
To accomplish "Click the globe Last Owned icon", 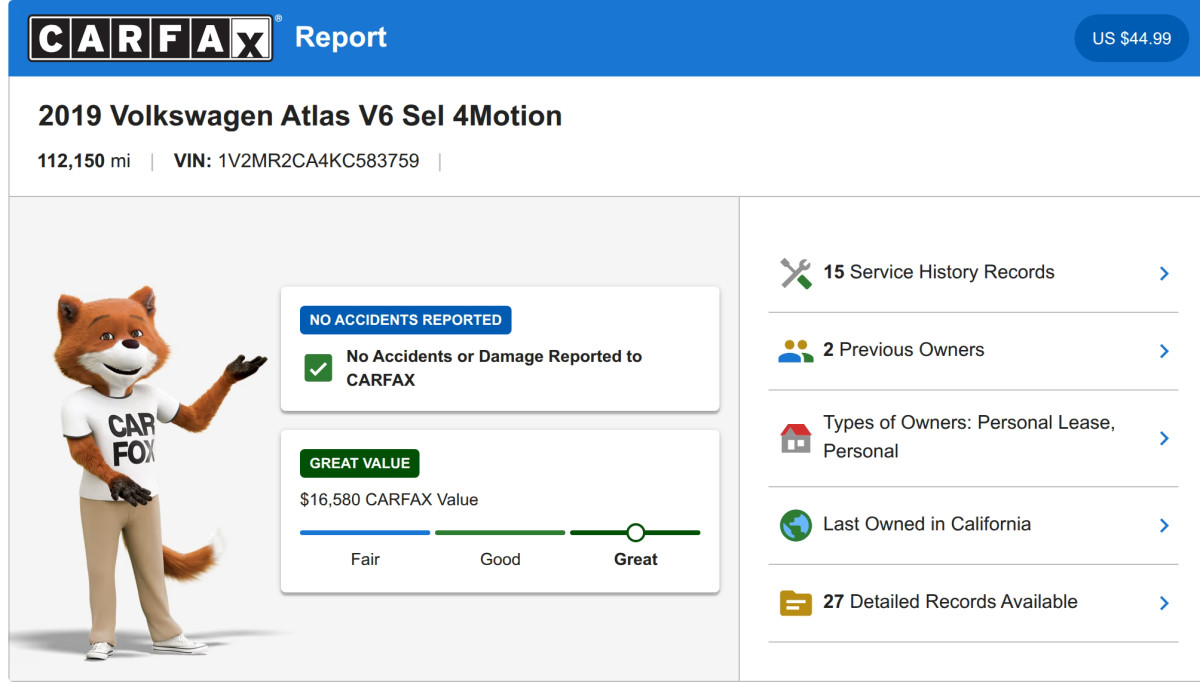I will coord(796,525).
